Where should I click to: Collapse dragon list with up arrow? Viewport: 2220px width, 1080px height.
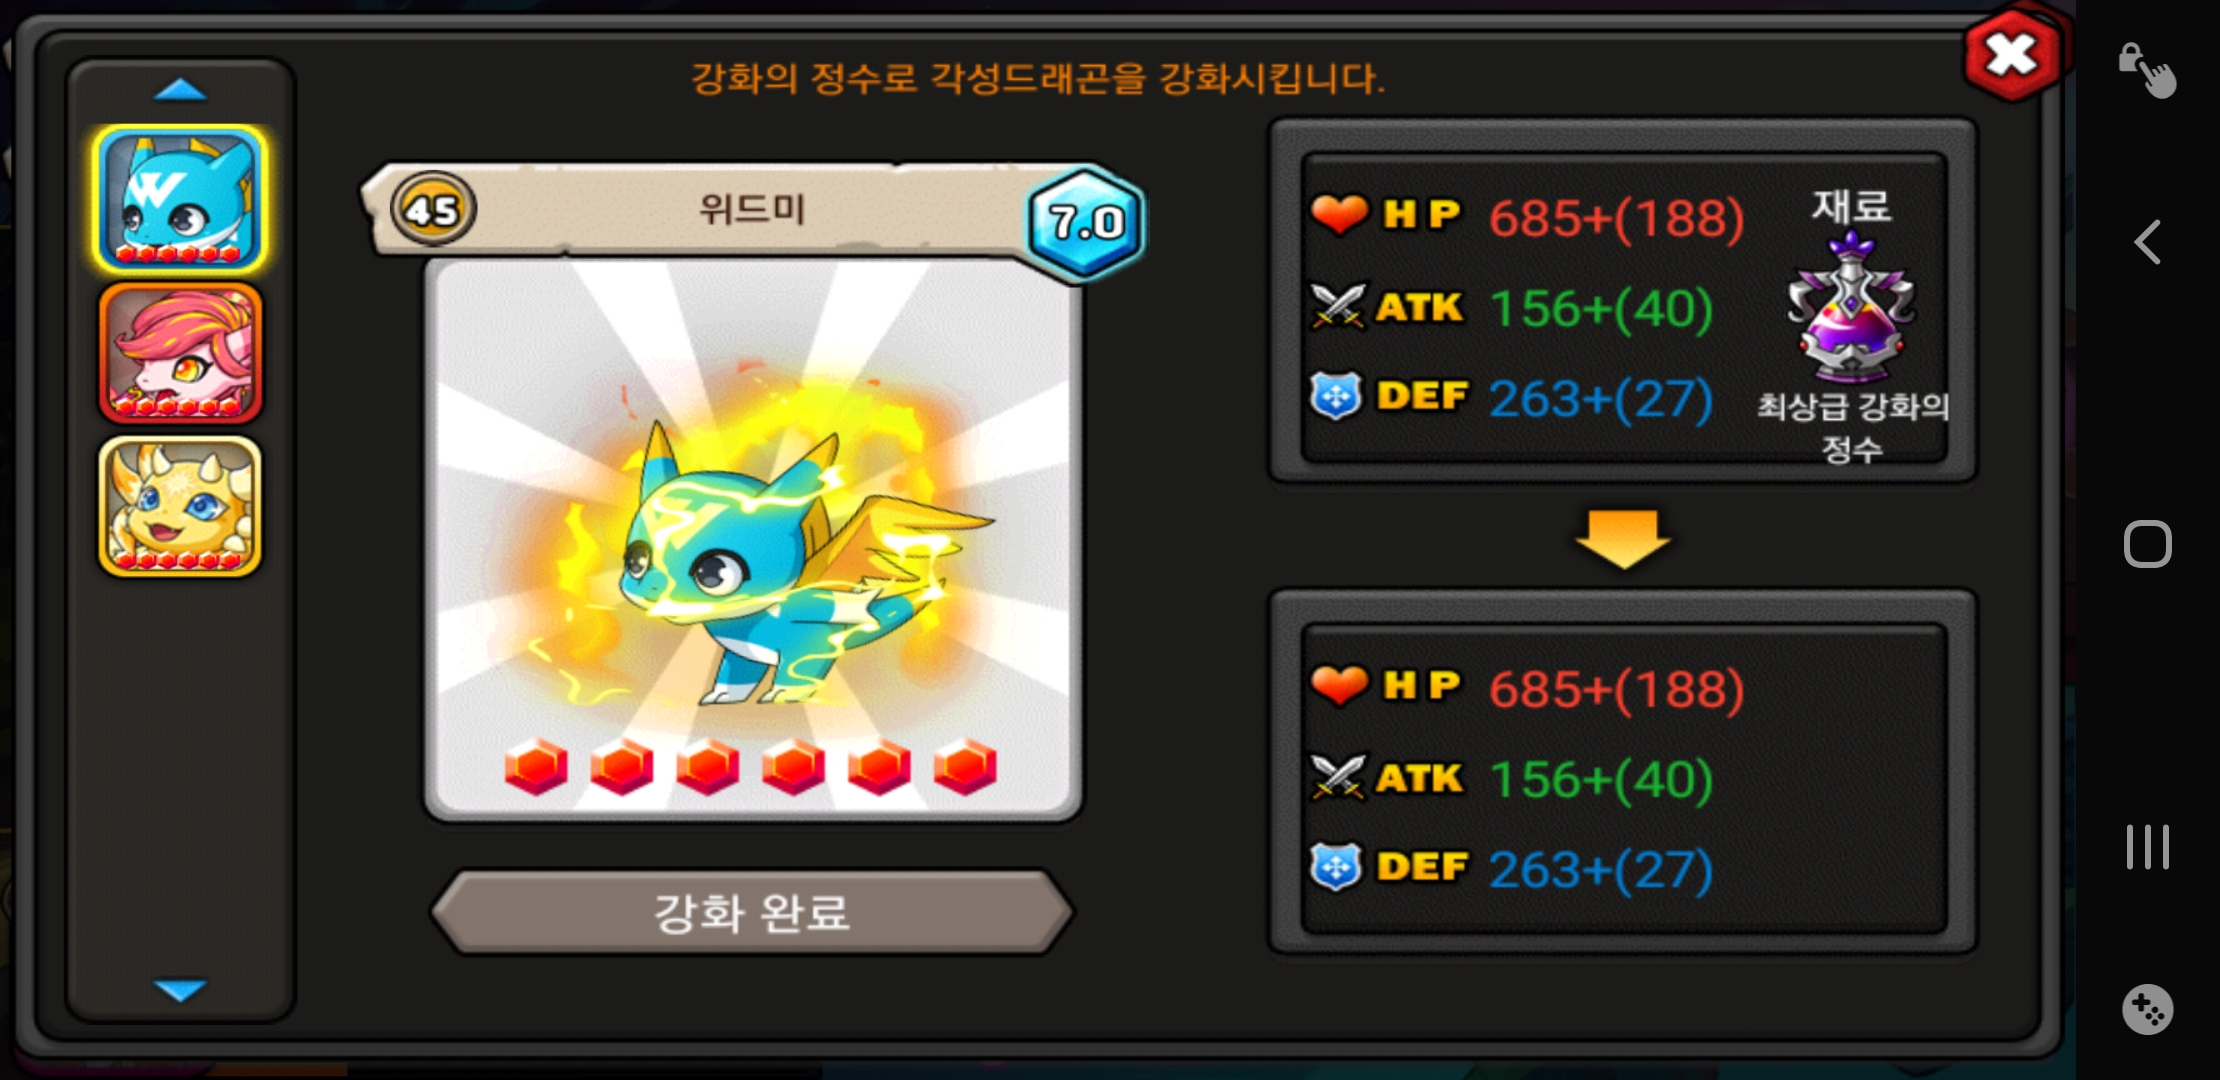181,91
